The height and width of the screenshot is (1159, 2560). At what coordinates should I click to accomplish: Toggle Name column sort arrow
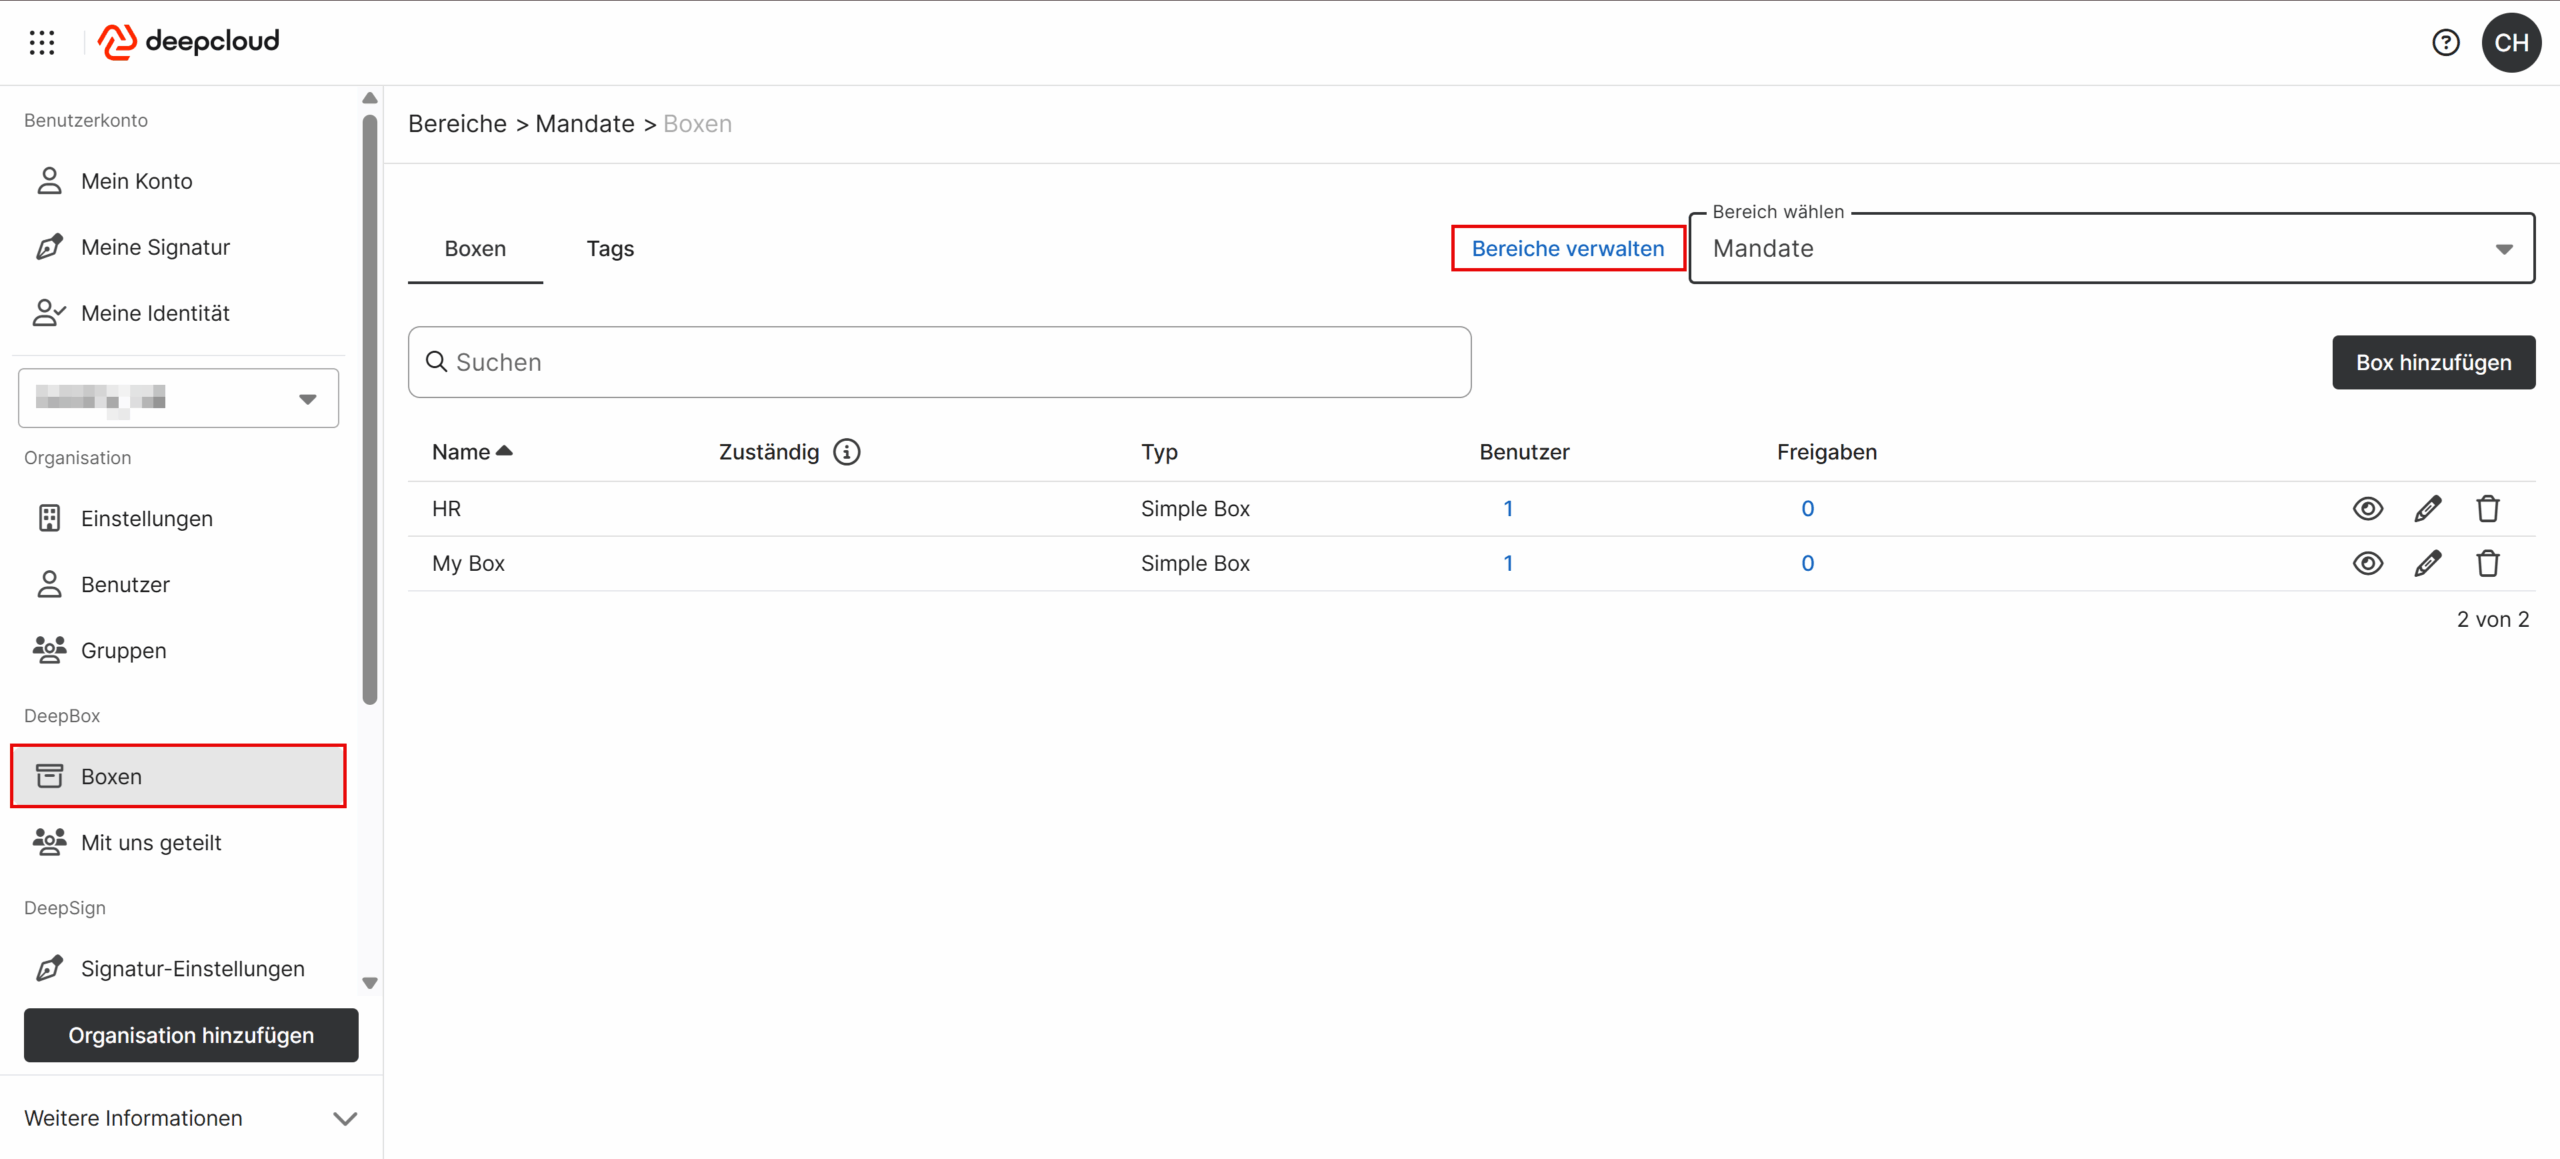click(x=504, y=451)
